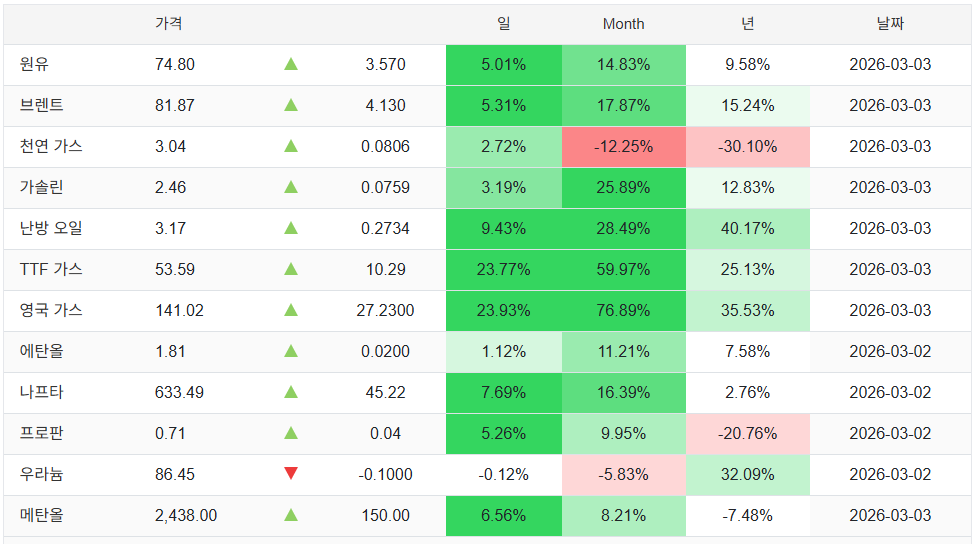Click the 2,438.00 price for 메탄올

pos(186,515)
